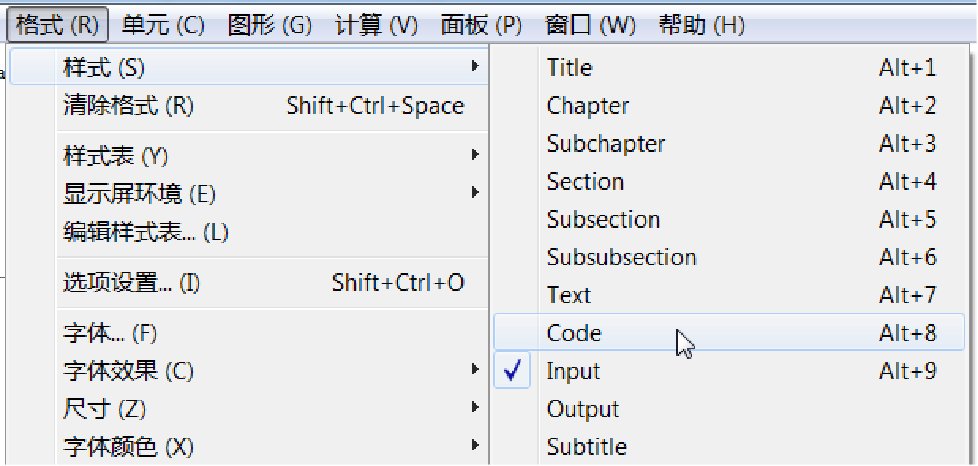Select Section style from submenu
Screen dimensions: 978x466
[x=729, y=182]
